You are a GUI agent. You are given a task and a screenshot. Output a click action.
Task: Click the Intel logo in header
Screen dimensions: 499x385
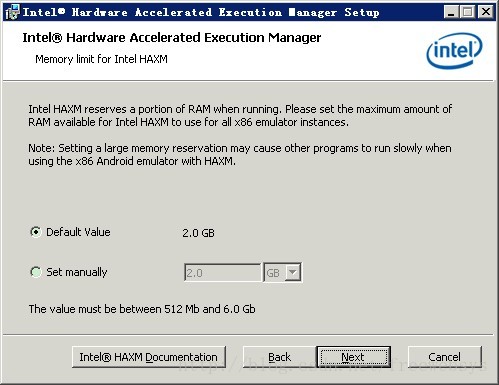pyautogui.click(x=454, y=51)
